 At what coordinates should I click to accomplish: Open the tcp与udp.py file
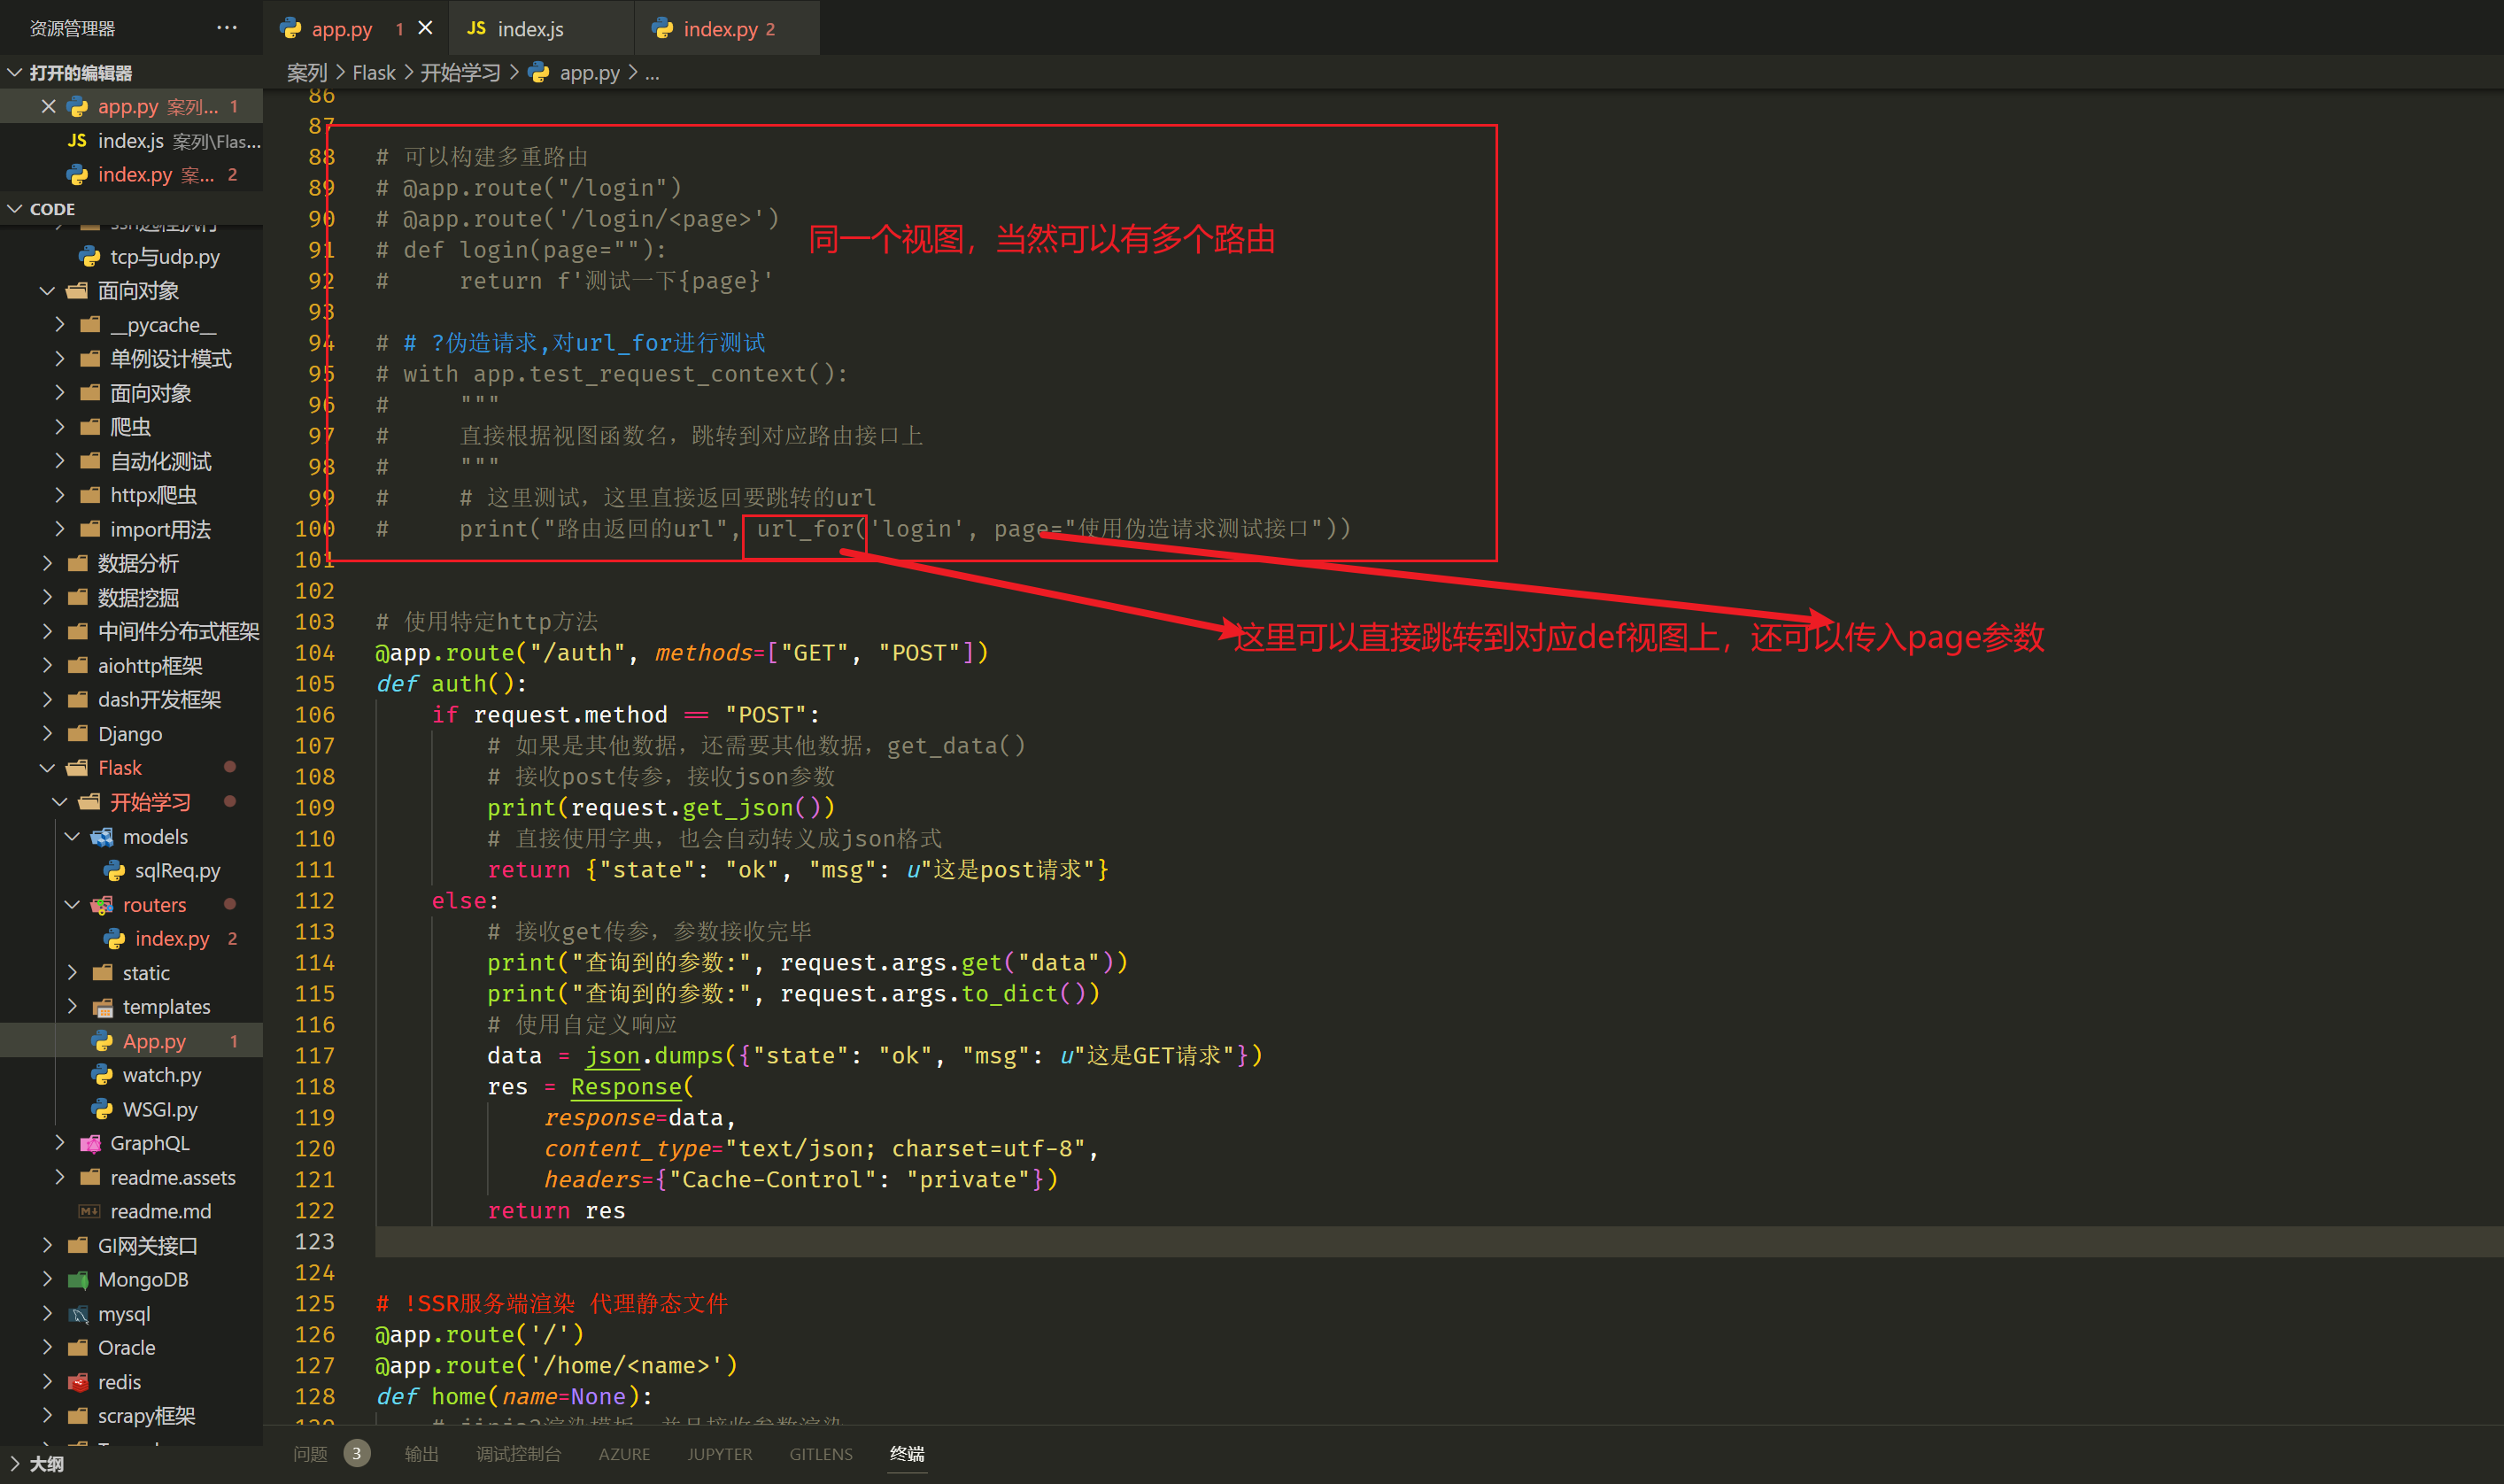pyautogui.click(x=164, y=257)
